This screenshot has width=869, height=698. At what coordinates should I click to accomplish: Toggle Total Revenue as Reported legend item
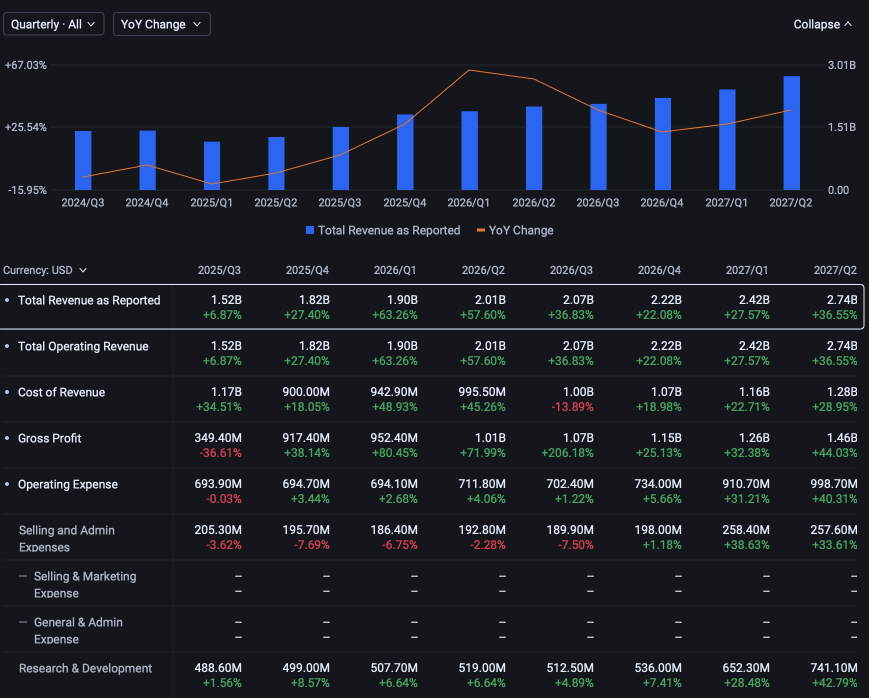tap(383, 230)
